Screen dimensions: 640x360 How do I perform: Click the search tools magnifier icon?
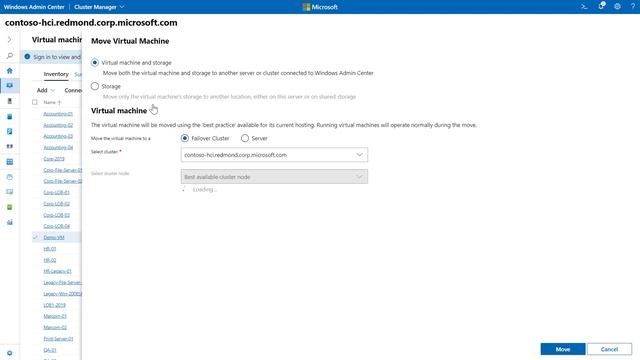point(10,56)
